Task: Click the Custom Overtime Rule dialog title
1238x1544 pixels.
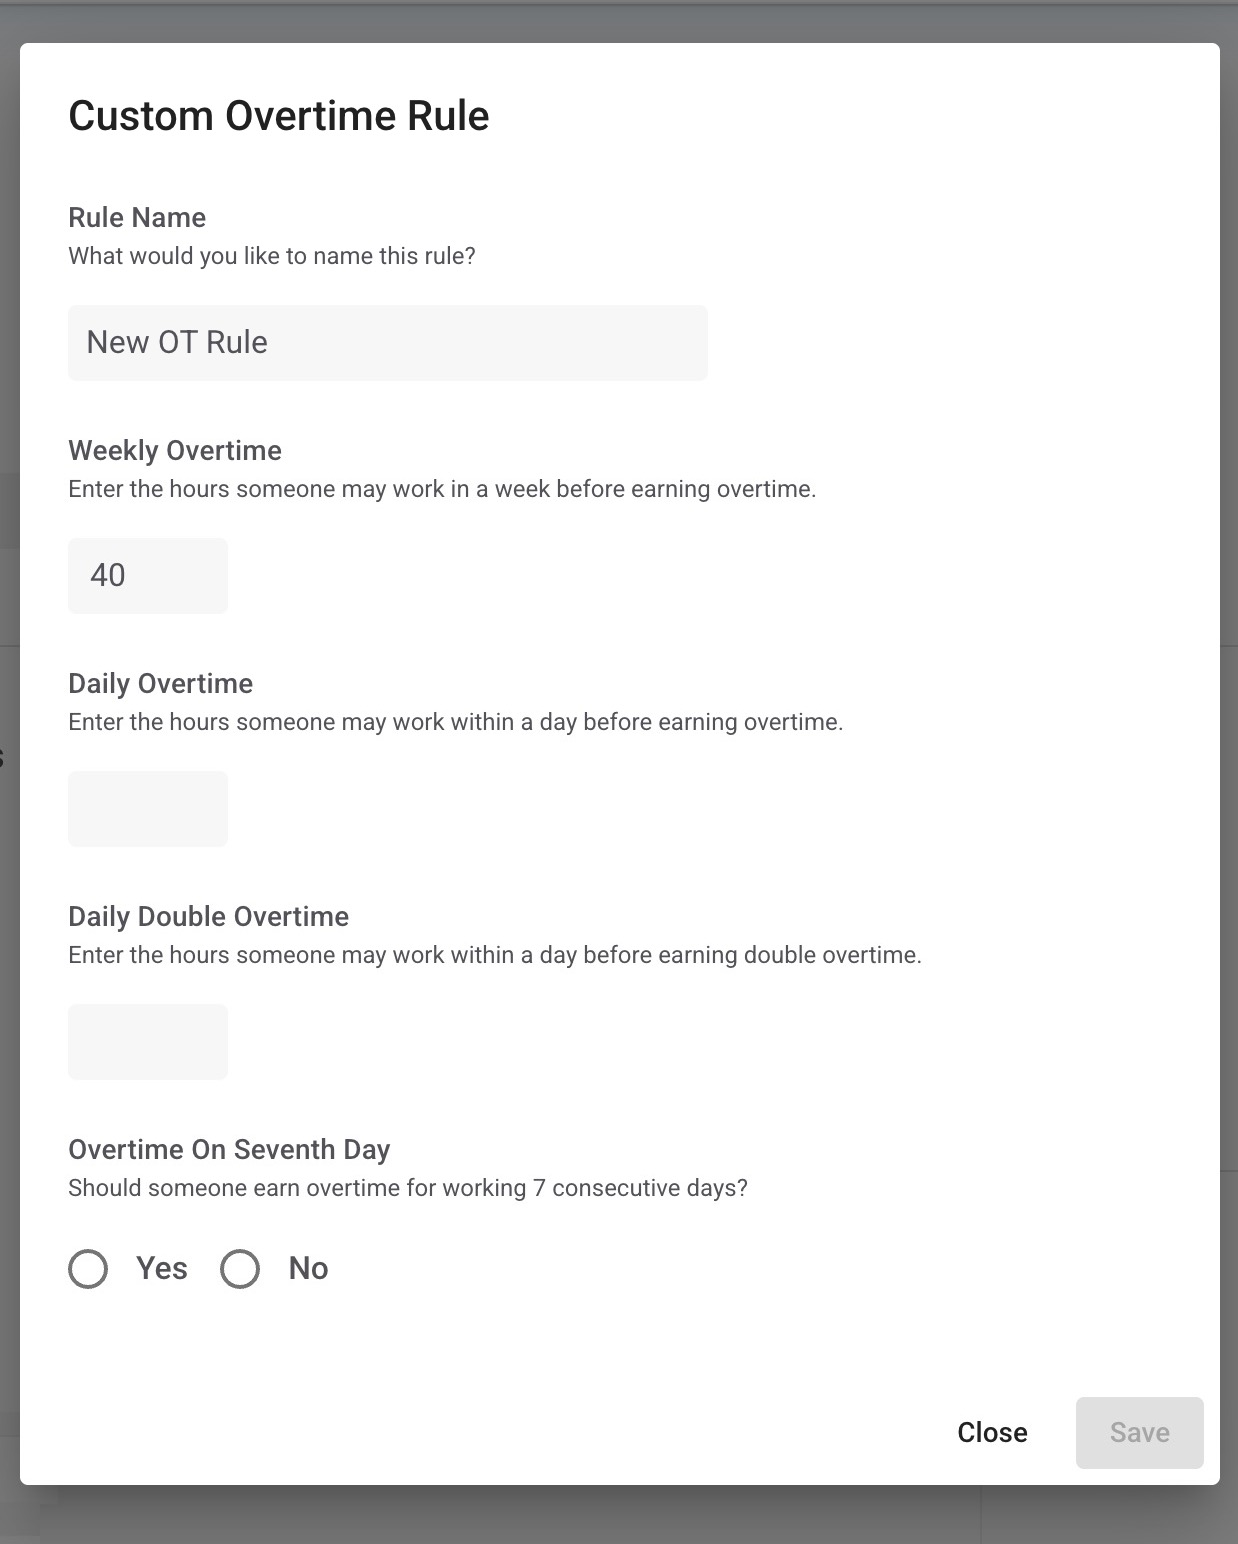Action: [x=279, y=115]
